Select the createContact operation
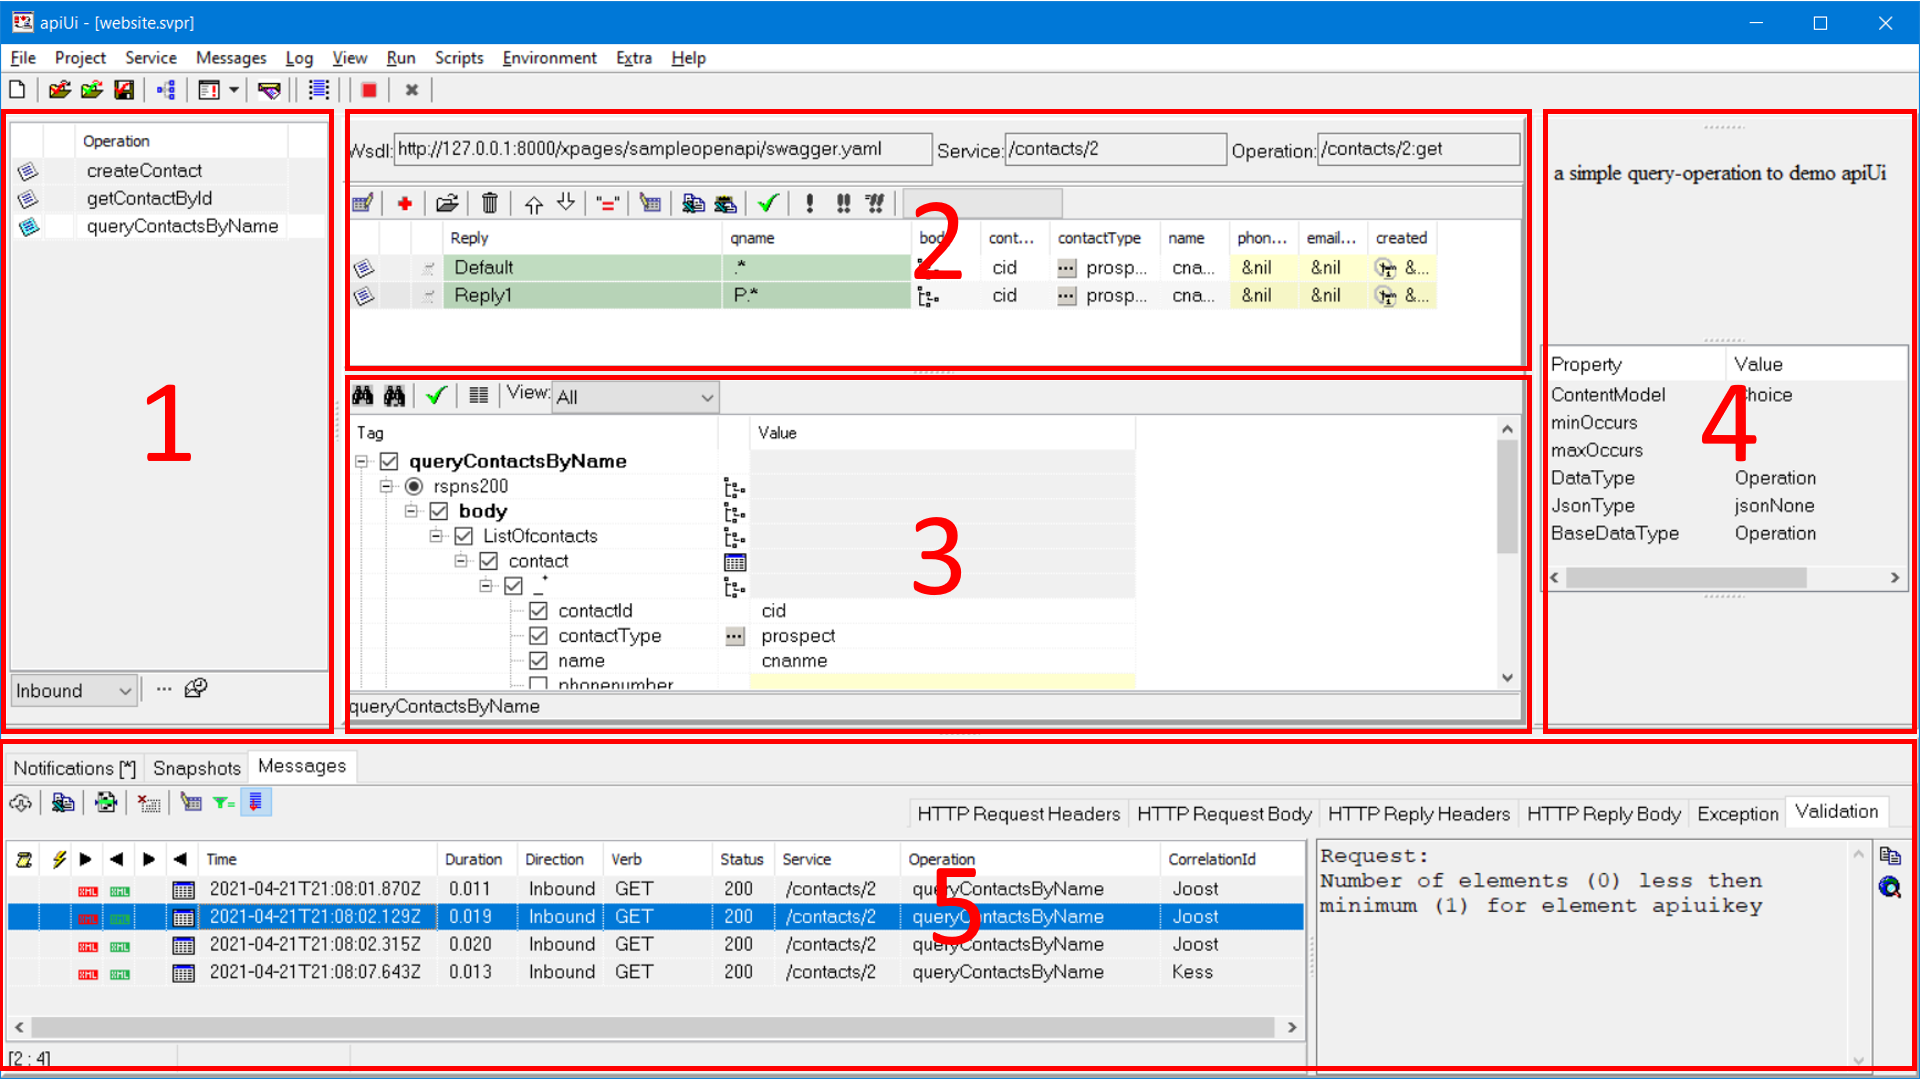This screenshot has width=1920, height=1080. click(144, 171)
